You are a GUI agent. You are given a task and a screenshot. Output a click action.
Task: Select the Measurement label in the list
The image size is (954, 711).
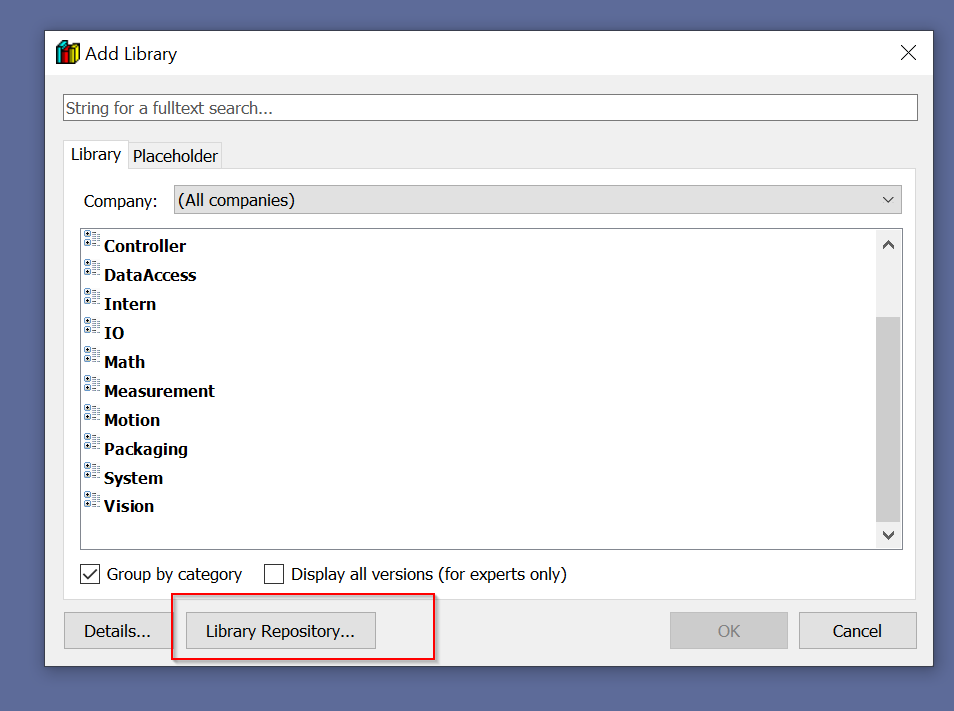click(x=159, y=391)
